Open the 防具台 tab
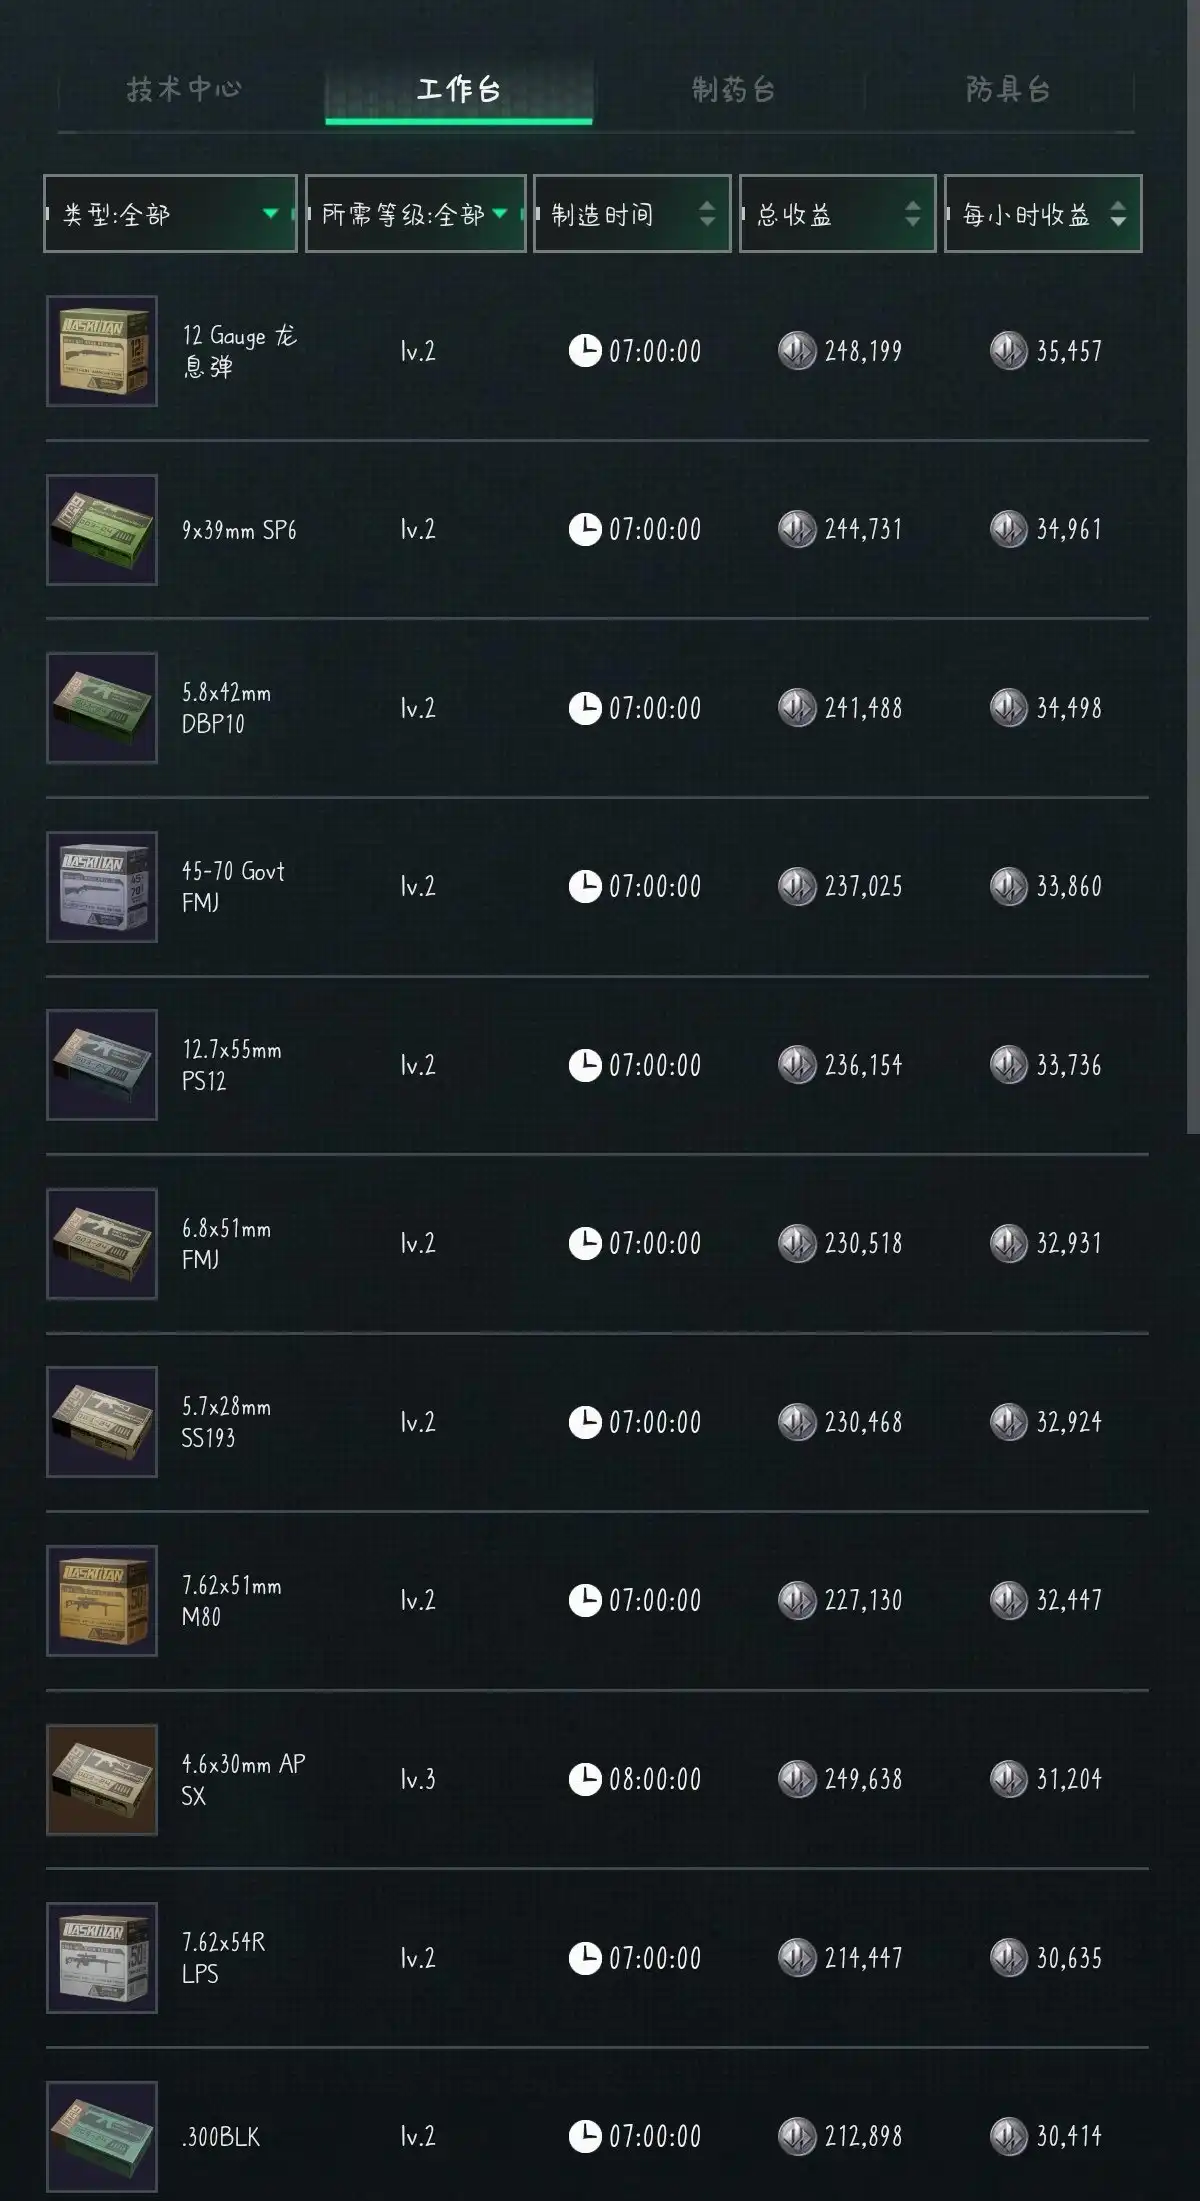The image size is (1200, 2201). click(x=1007, y=90)
